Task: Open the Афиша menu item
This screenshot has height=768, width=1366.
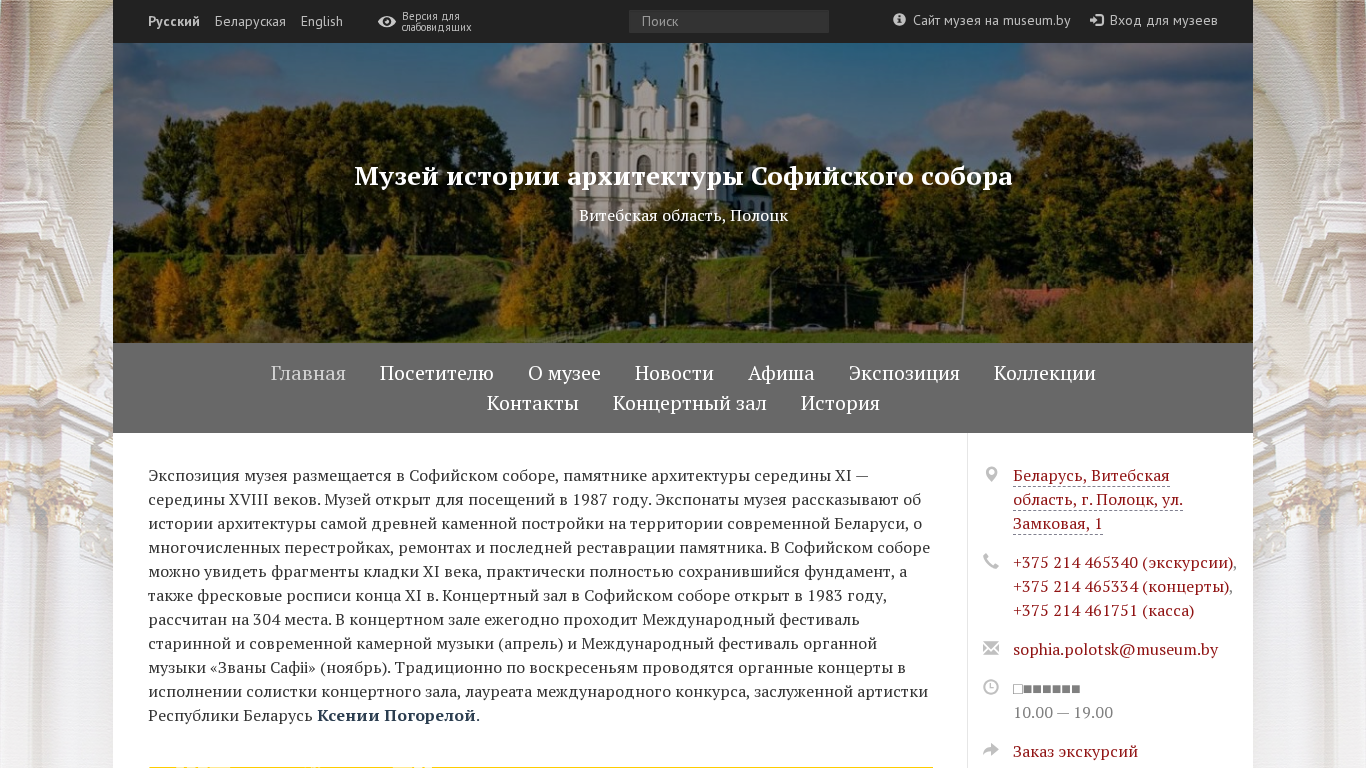Action: (781, 373)
